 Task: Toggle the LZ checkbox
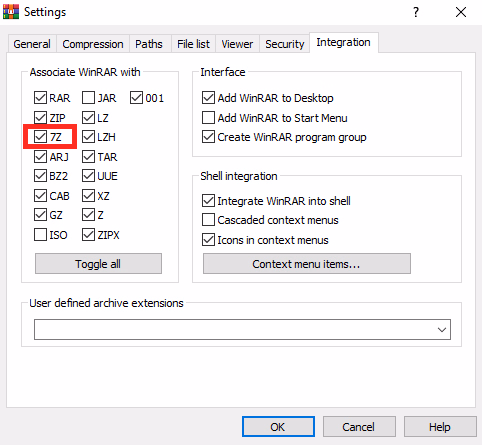pos(88,118)
